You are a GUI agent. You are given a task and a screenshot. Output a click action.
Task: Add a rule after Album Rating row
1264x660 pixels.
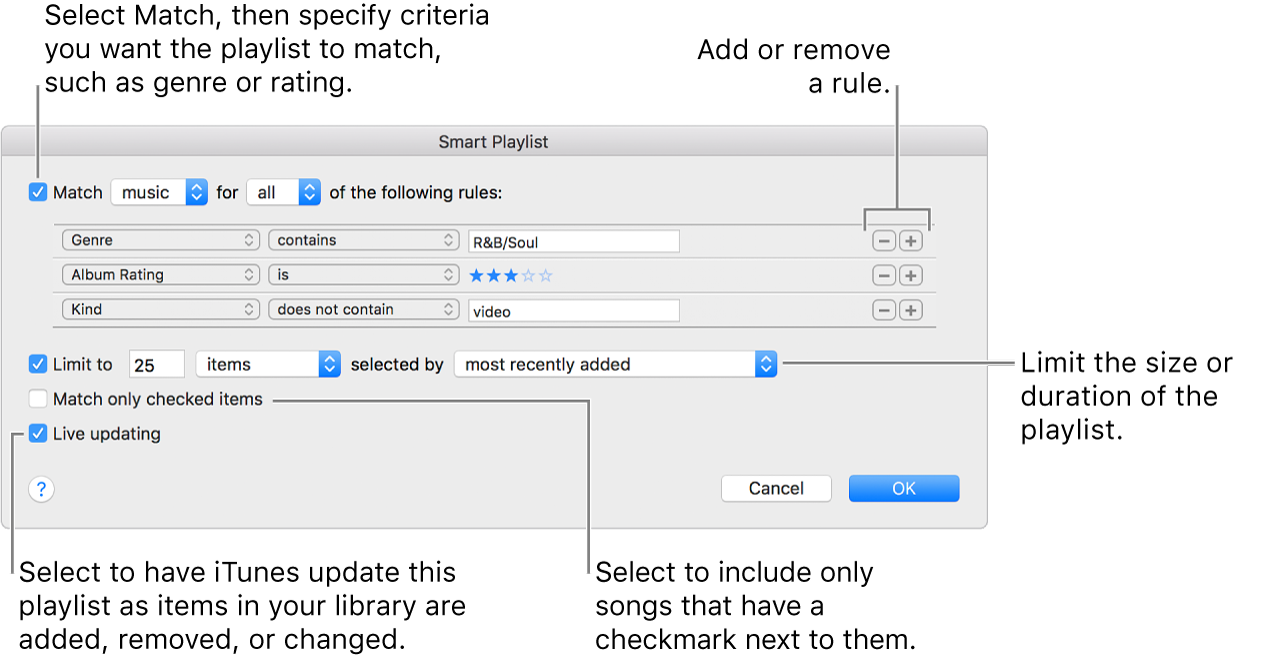tap(910, 276)
